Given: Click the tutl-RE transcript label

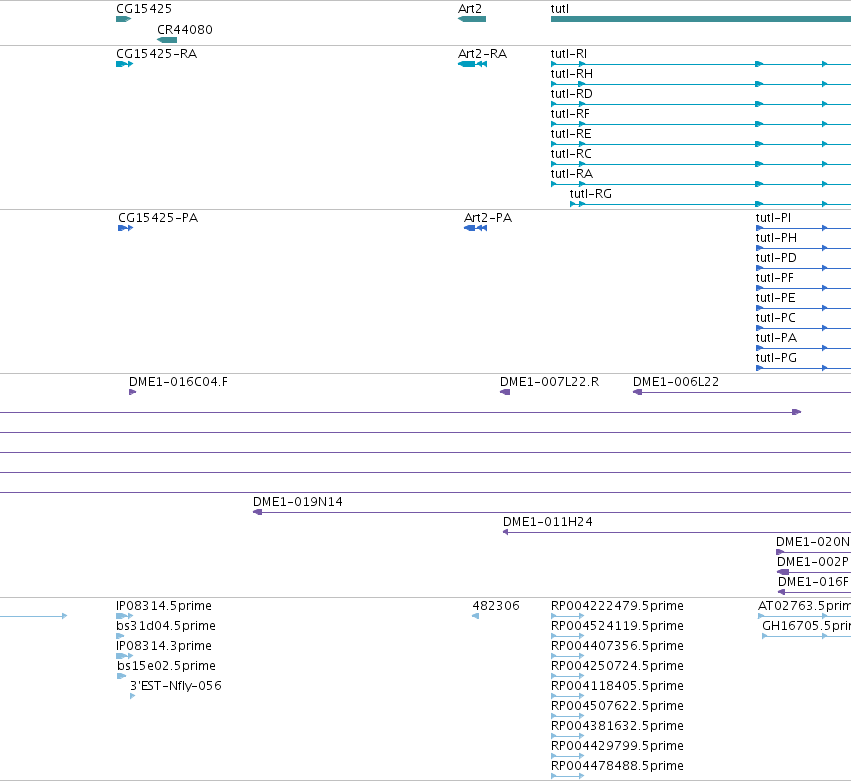Looking at the screenshot, I should 571,134.
